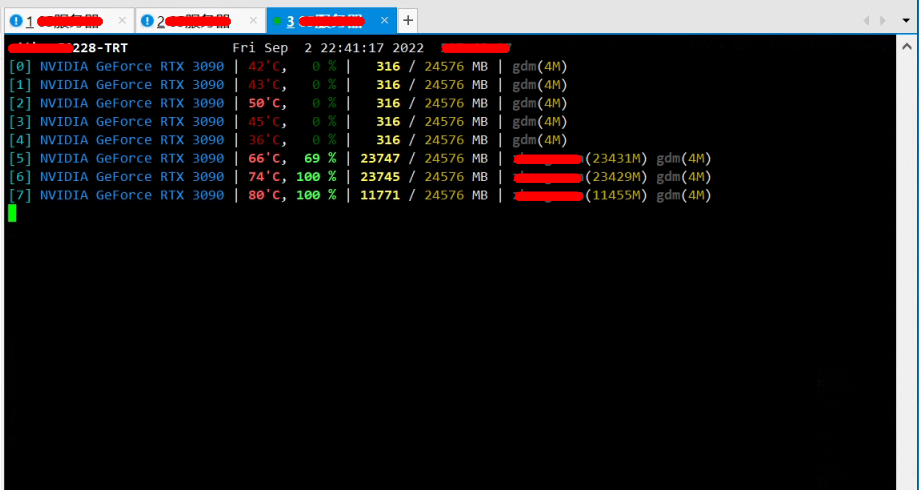The image size is (919, 490).
Task: Click the used memory value 11771
Action: pyautogui.click(x=380, y=195)
